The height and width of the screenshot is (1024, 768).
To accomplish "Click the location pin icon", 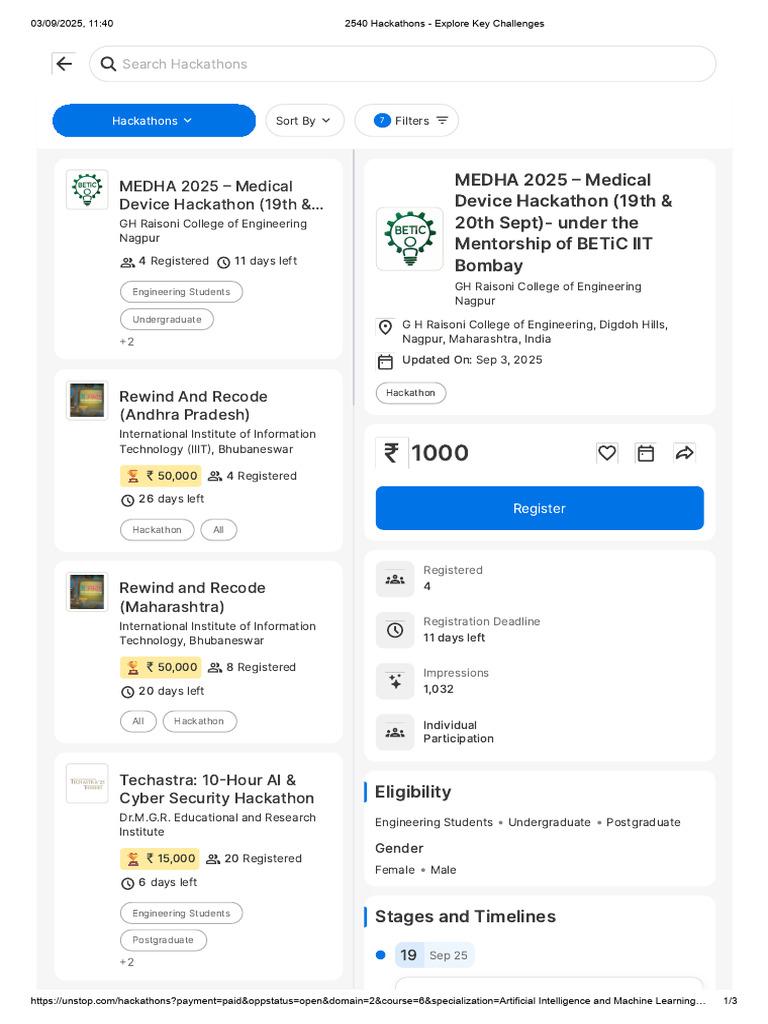I will click(x=385, y=328).
